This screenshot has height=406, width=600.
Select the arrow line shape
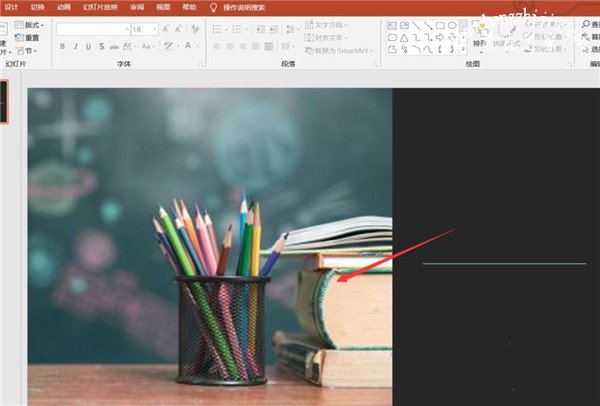pyautogui.click(x=428, y=26)
